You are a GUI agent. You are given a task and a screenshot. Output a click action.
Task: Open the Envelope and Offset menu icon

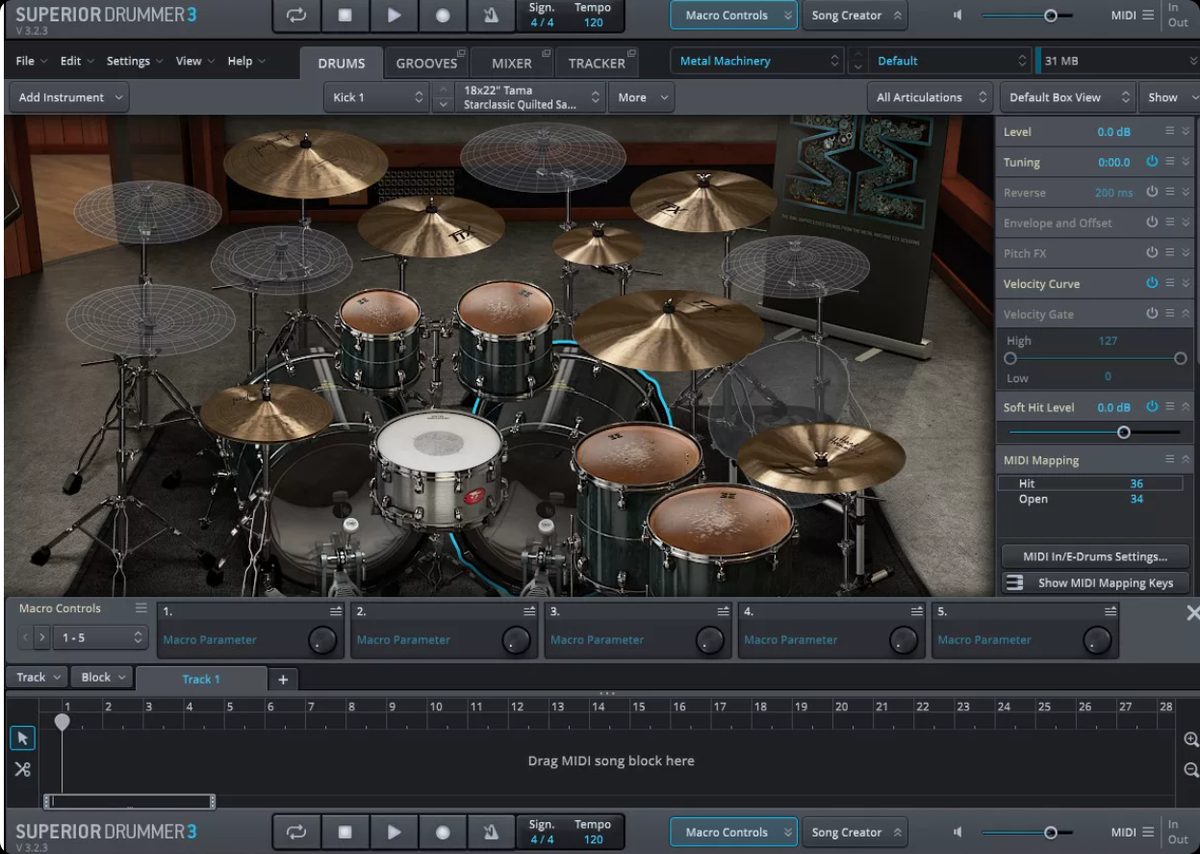[1170, 222]
